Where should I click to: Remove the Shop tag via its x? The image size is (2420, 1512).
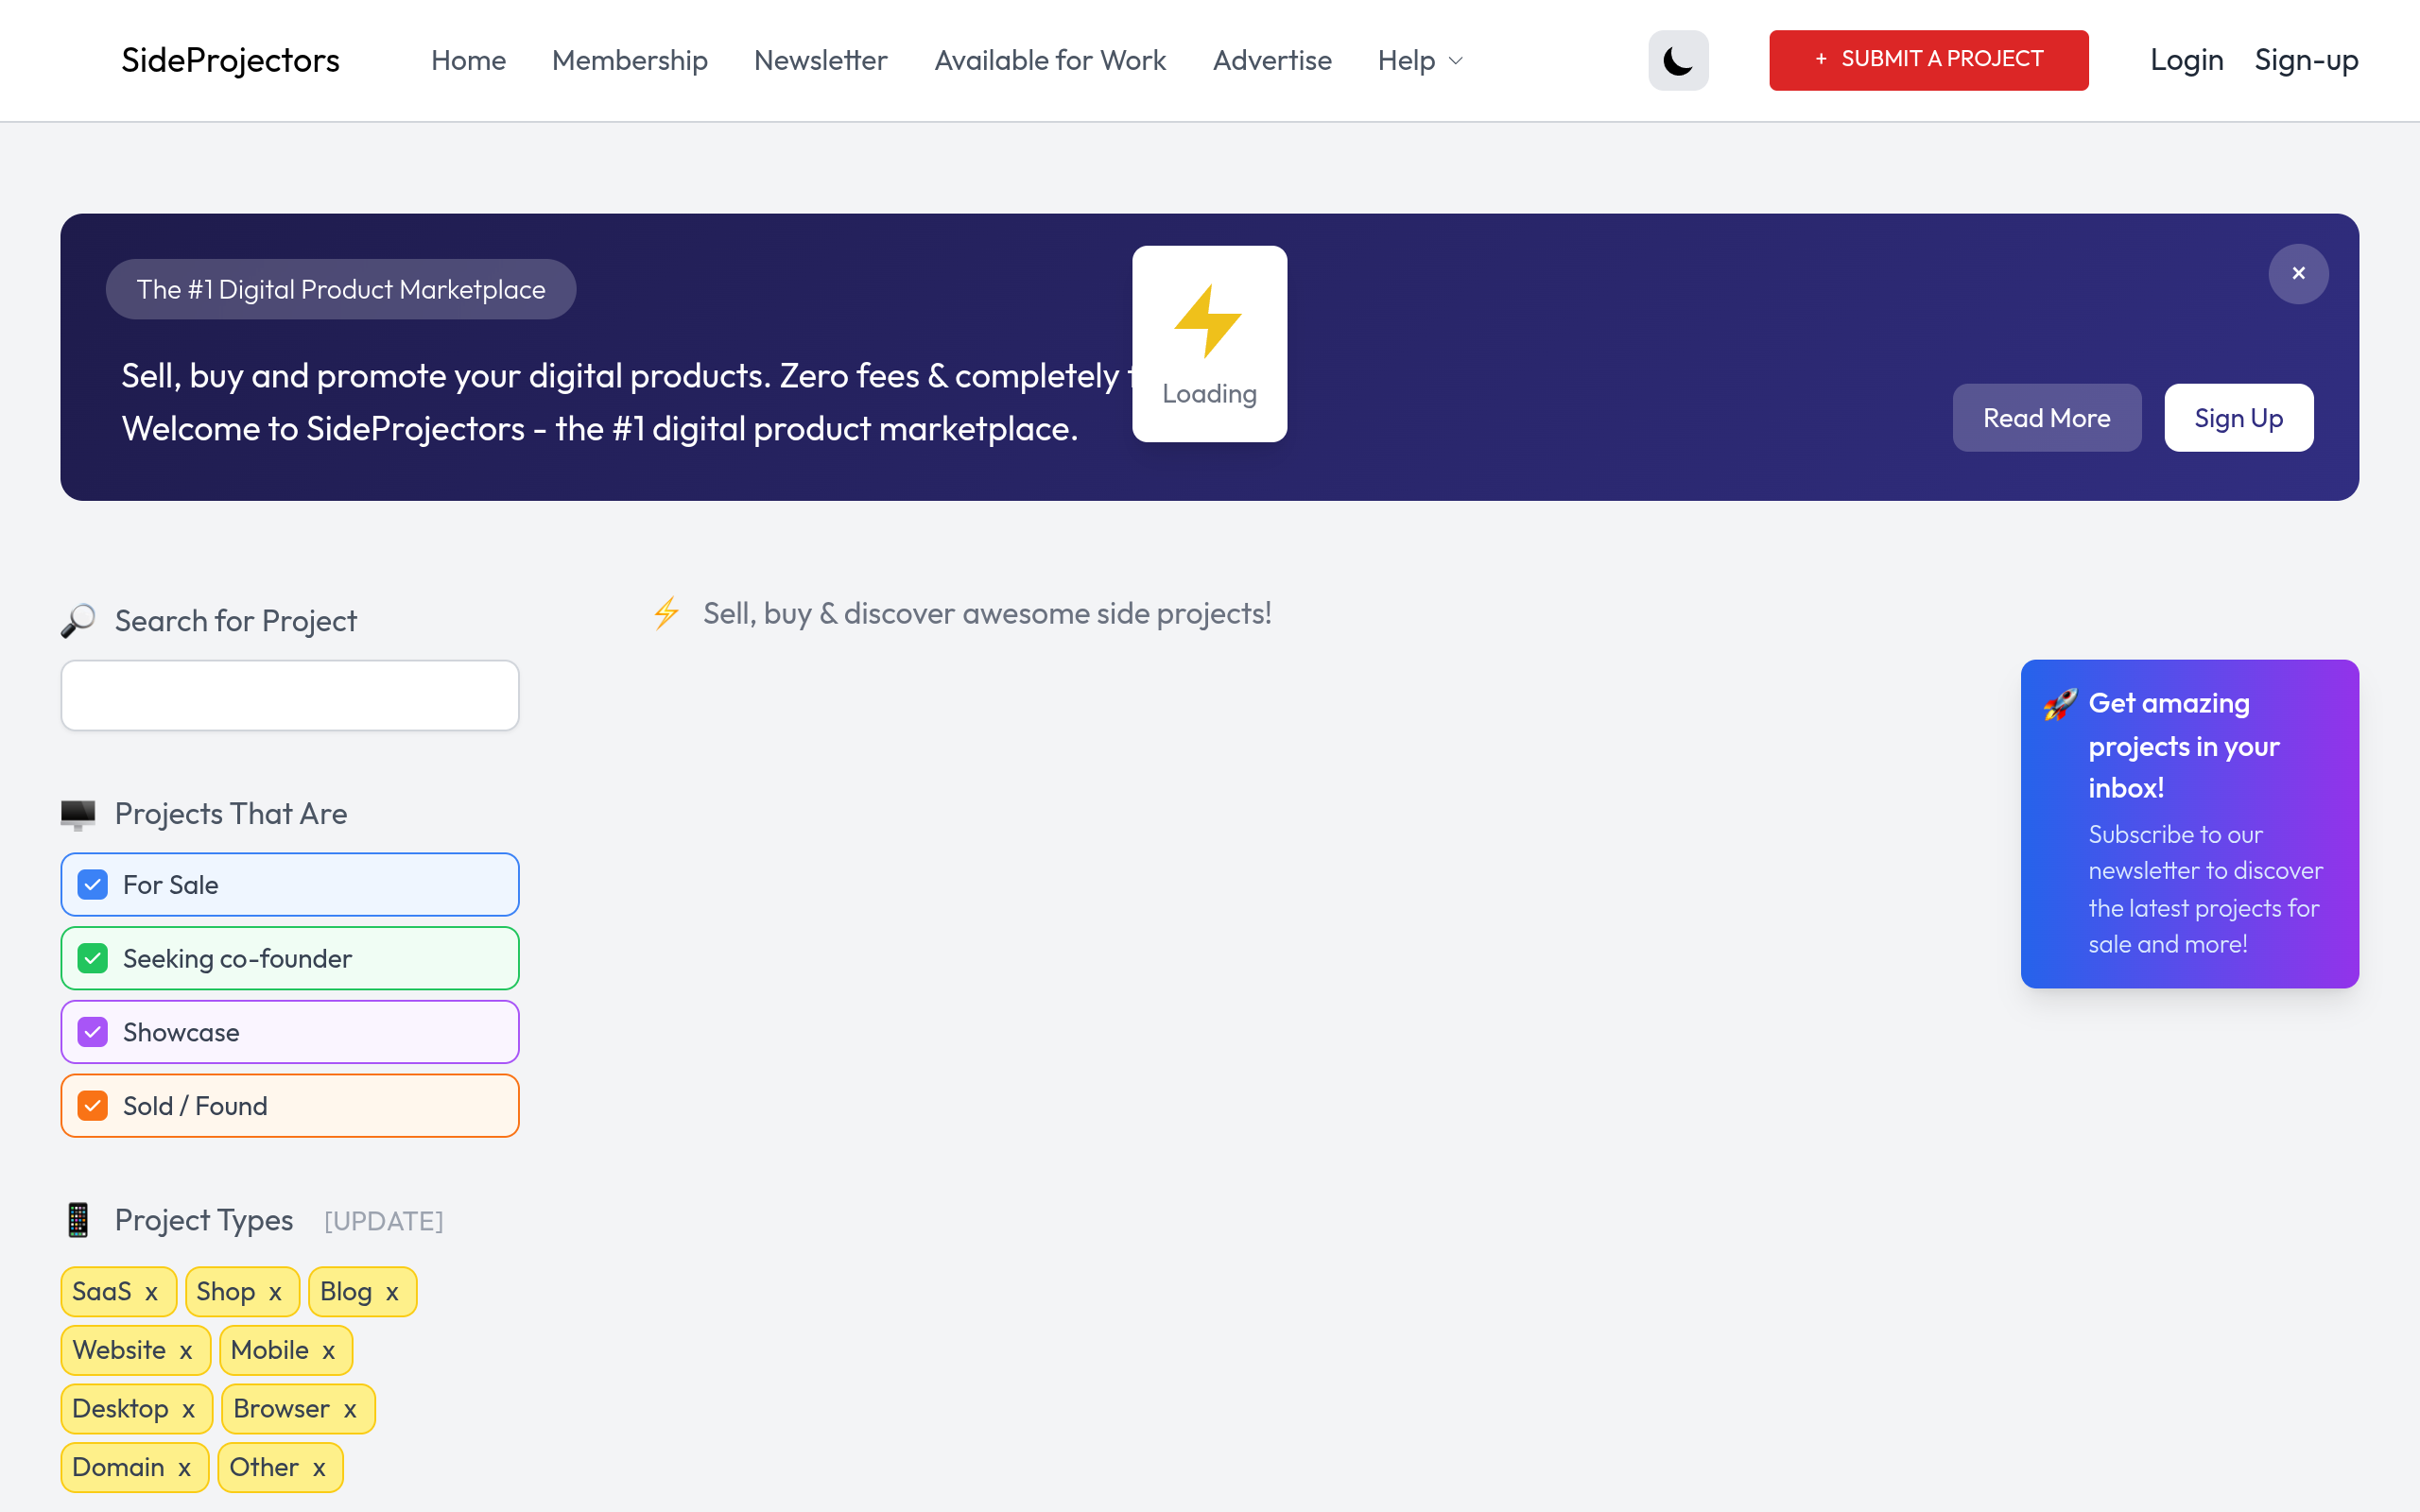coord(275,1293)
